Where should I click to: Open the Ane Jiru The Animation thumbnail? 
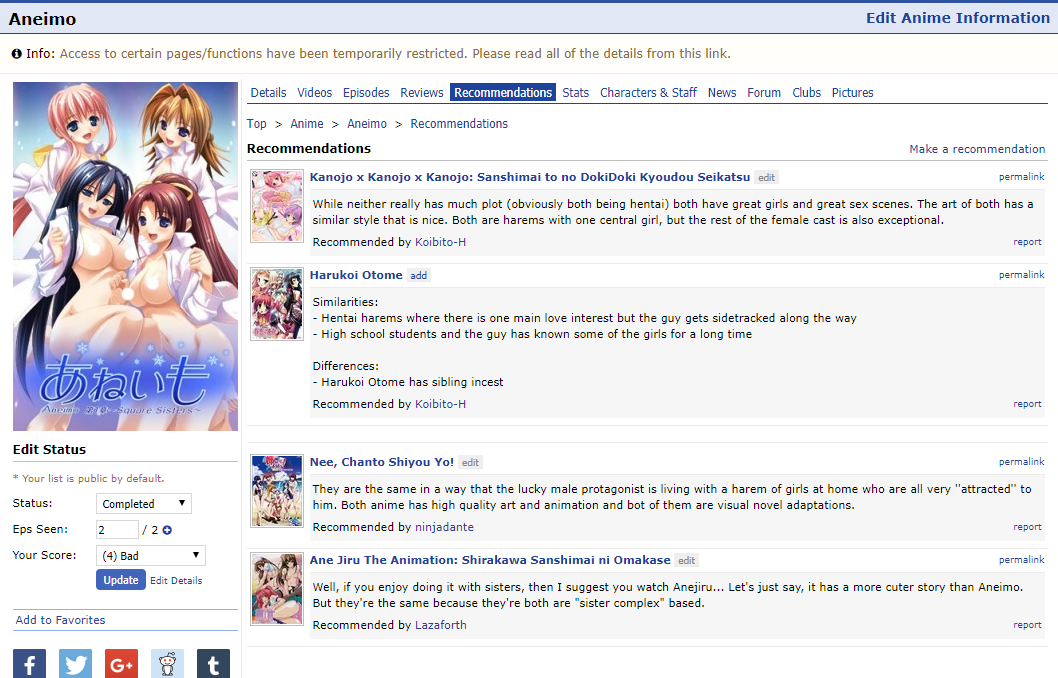coord(277,589)
